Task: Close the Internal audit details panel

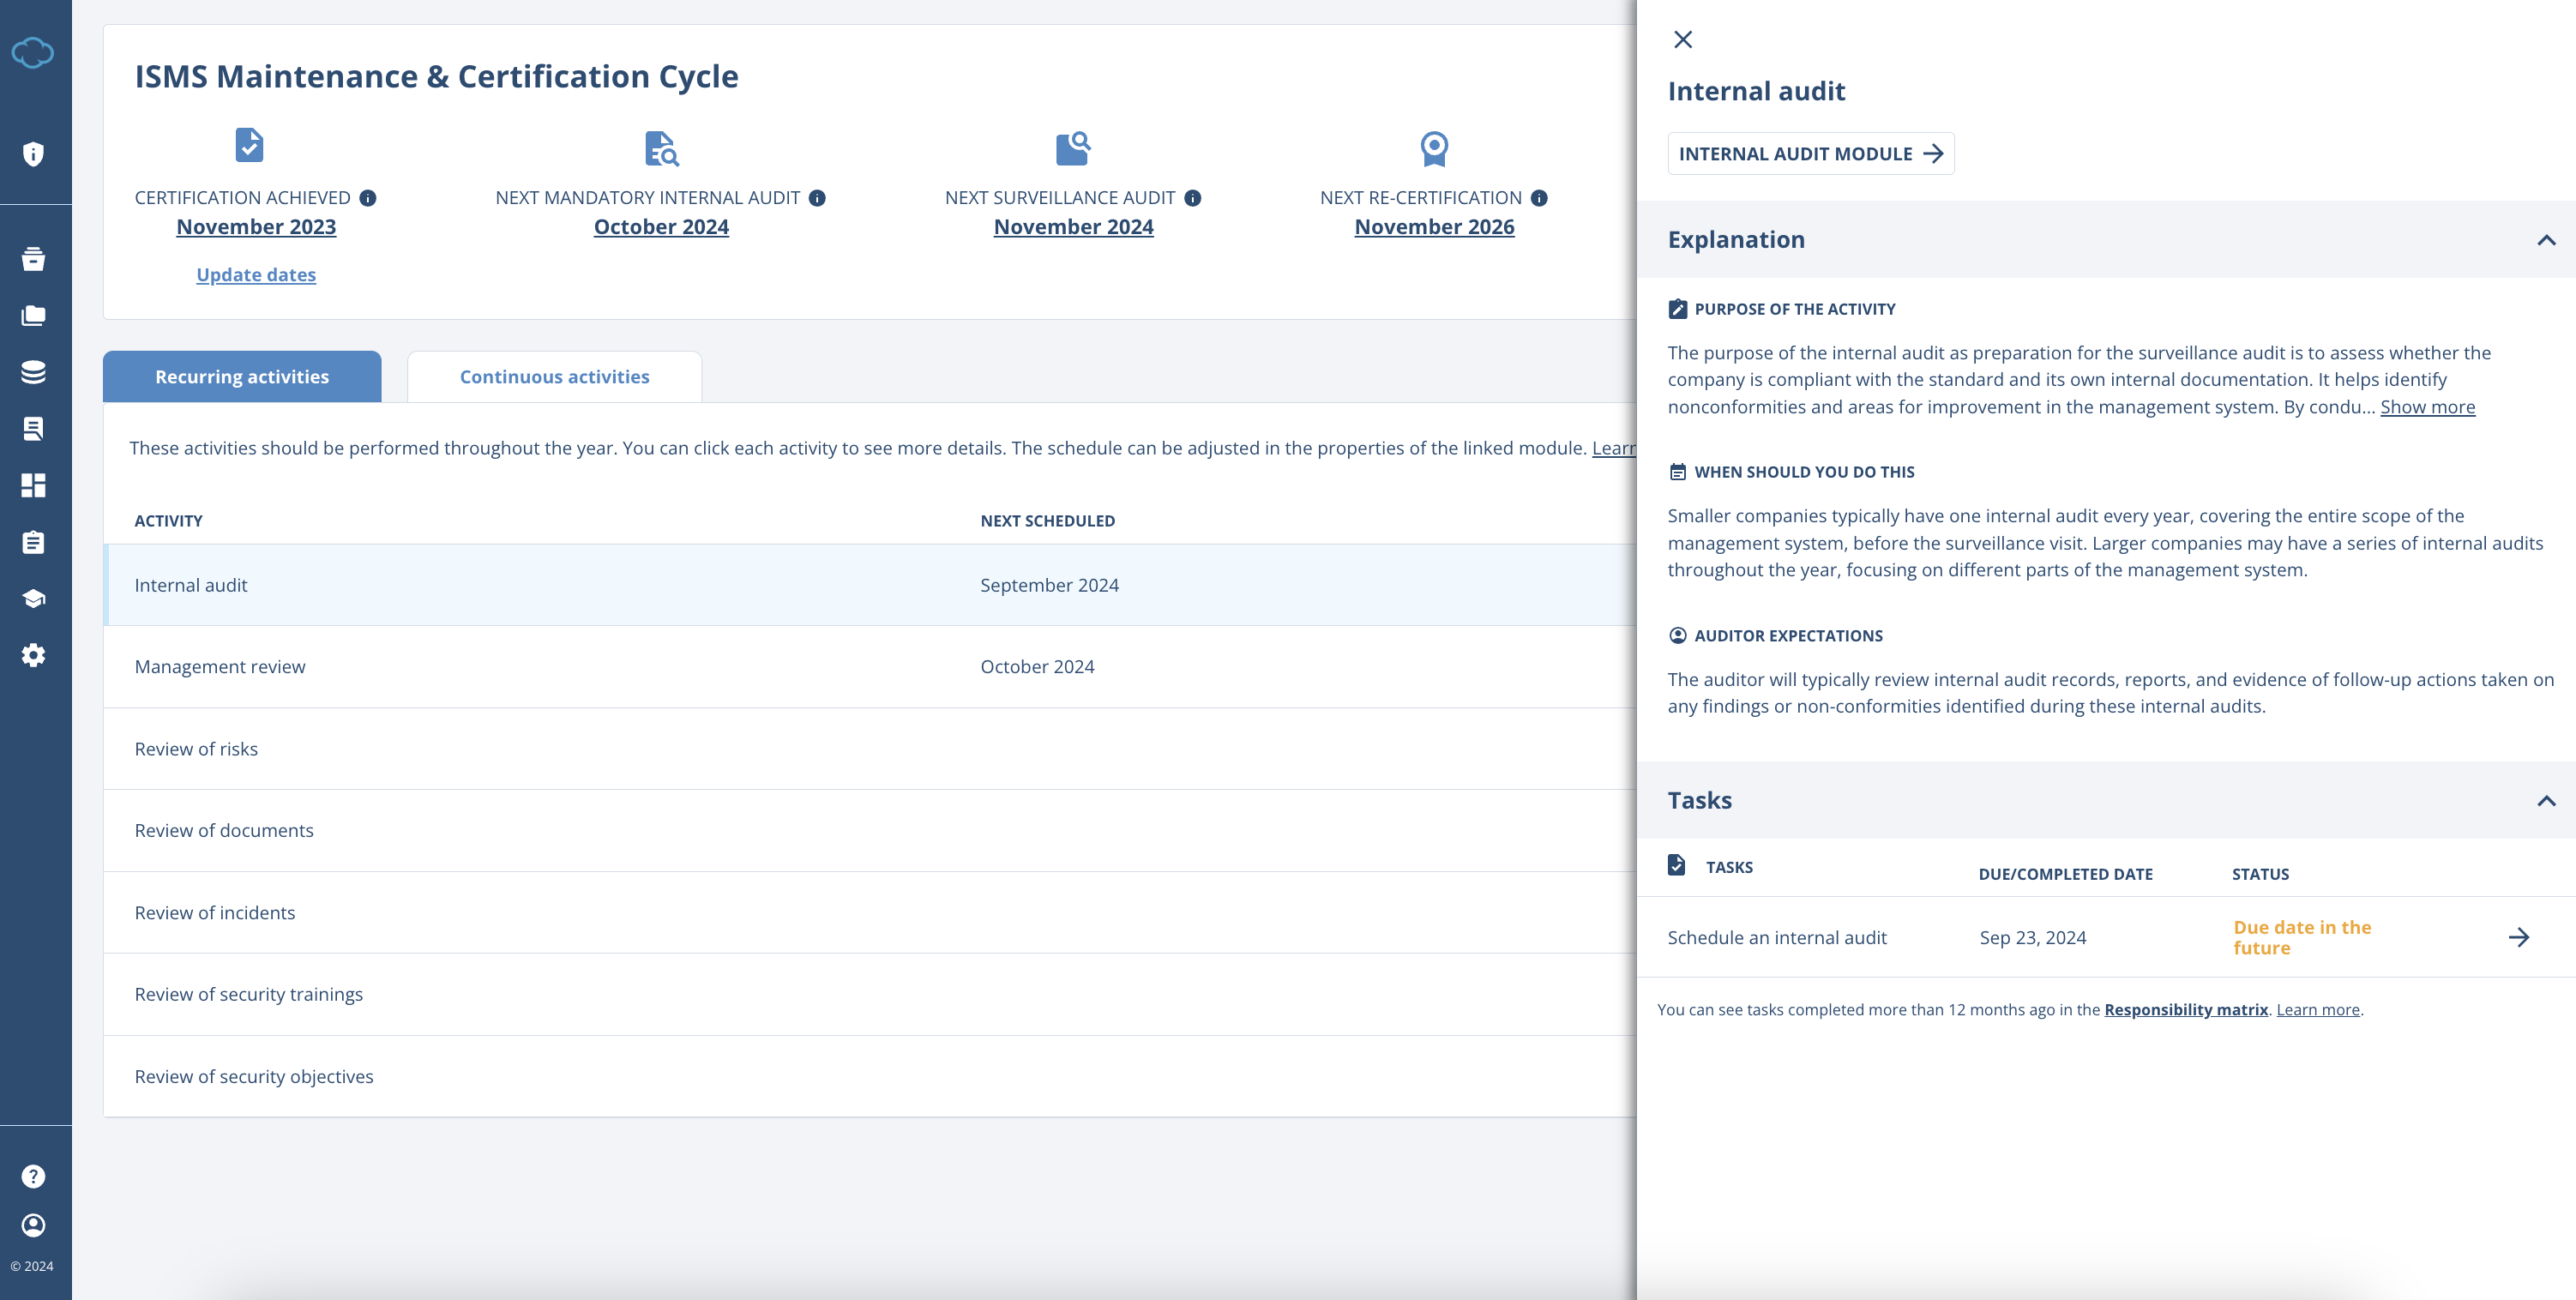Action: [1683, 39]
